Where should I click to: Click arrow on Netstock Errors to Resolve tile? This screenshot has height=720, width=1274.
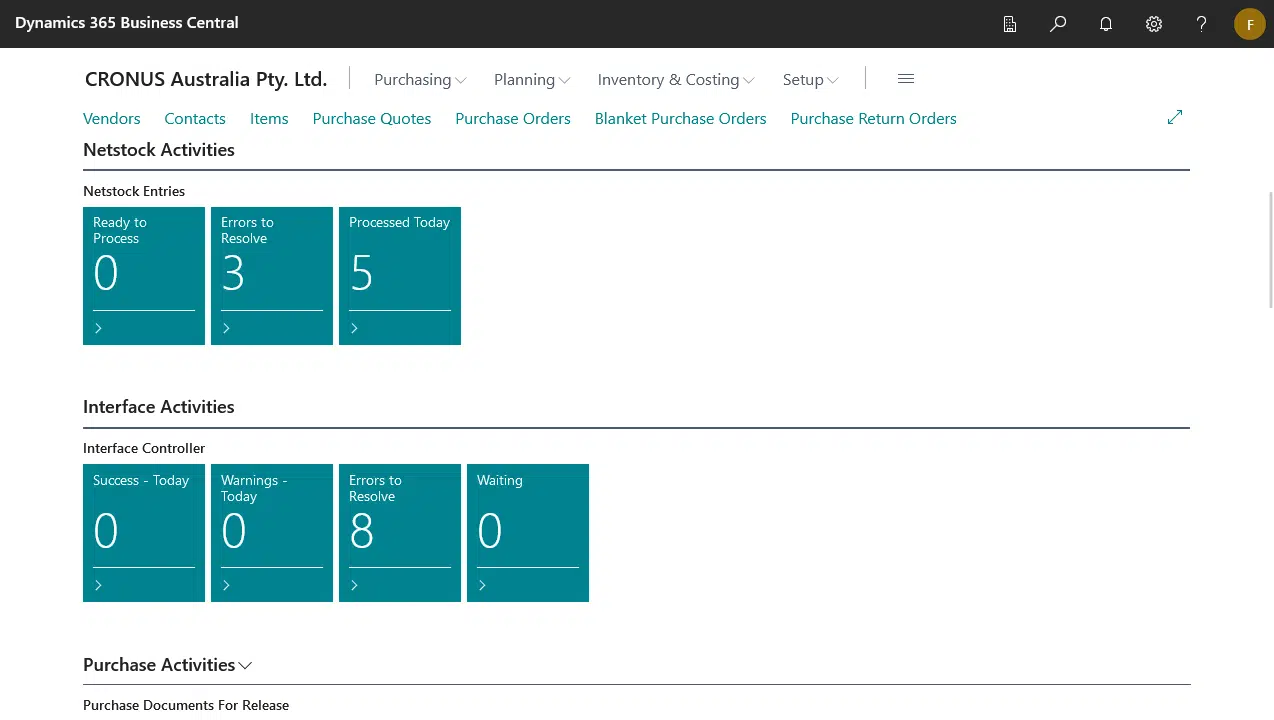226,328
